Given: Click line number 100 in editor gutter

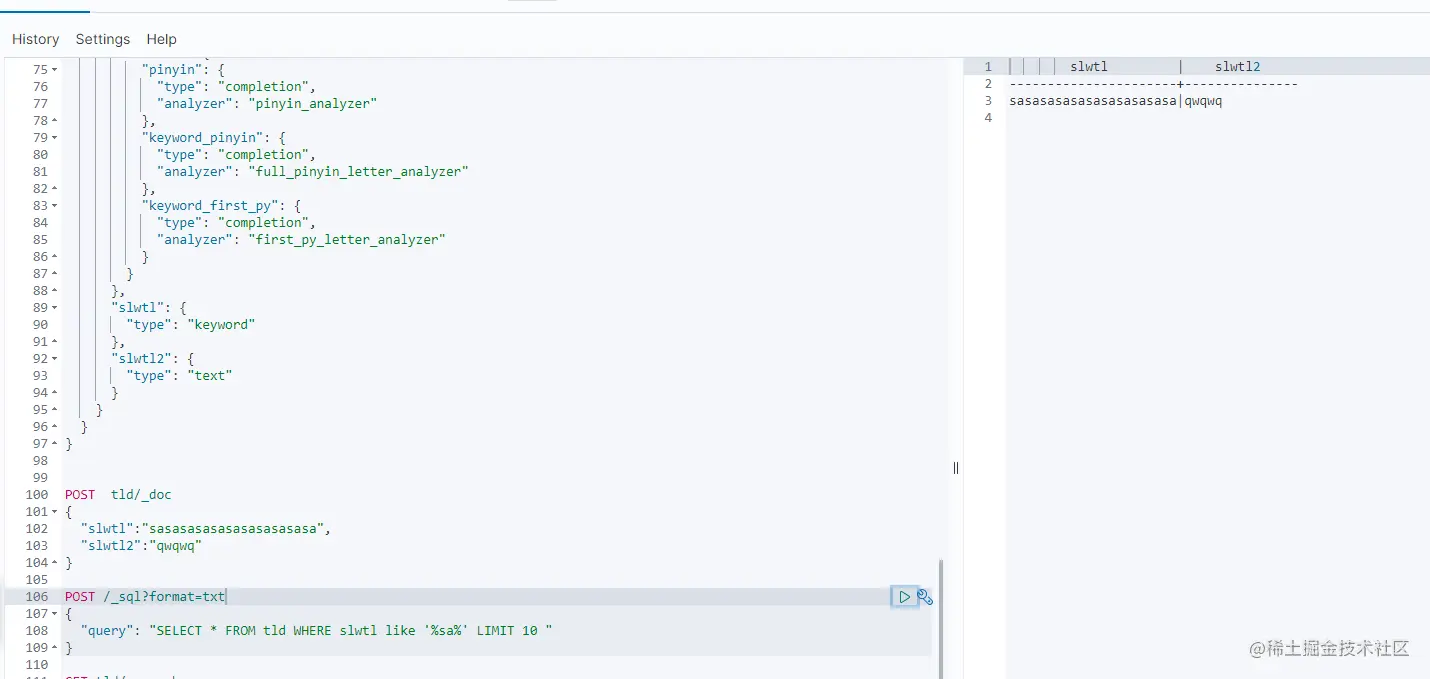Looking at the screenshot, I should pyautogui.click(x=37, y=495).
